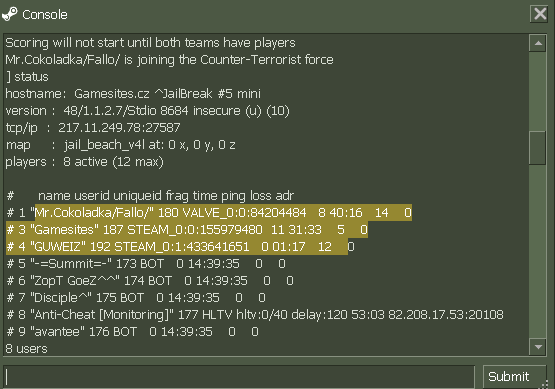
Task: Click the tcp/ip address line
Action: tap(93, 128)
